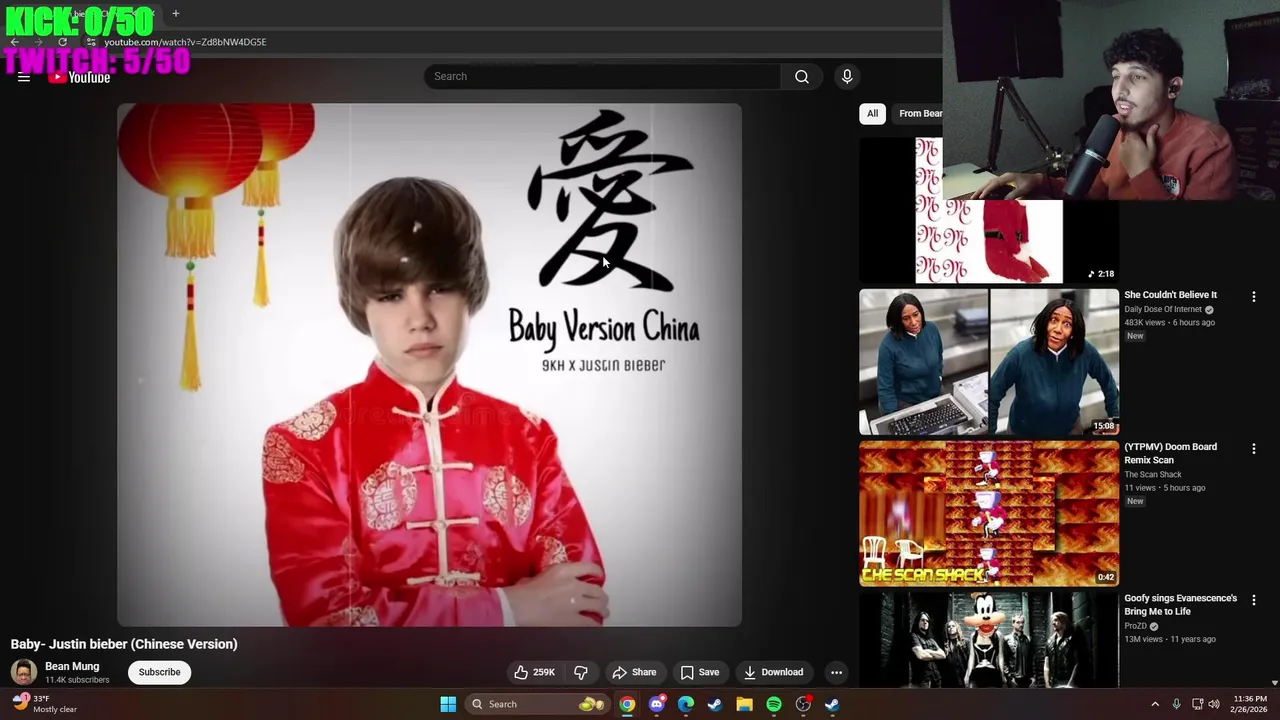Viewport: 1280px width, 720px height.
Task: Open the clock showing 11:36 PM
Action: pos(1250,704)
